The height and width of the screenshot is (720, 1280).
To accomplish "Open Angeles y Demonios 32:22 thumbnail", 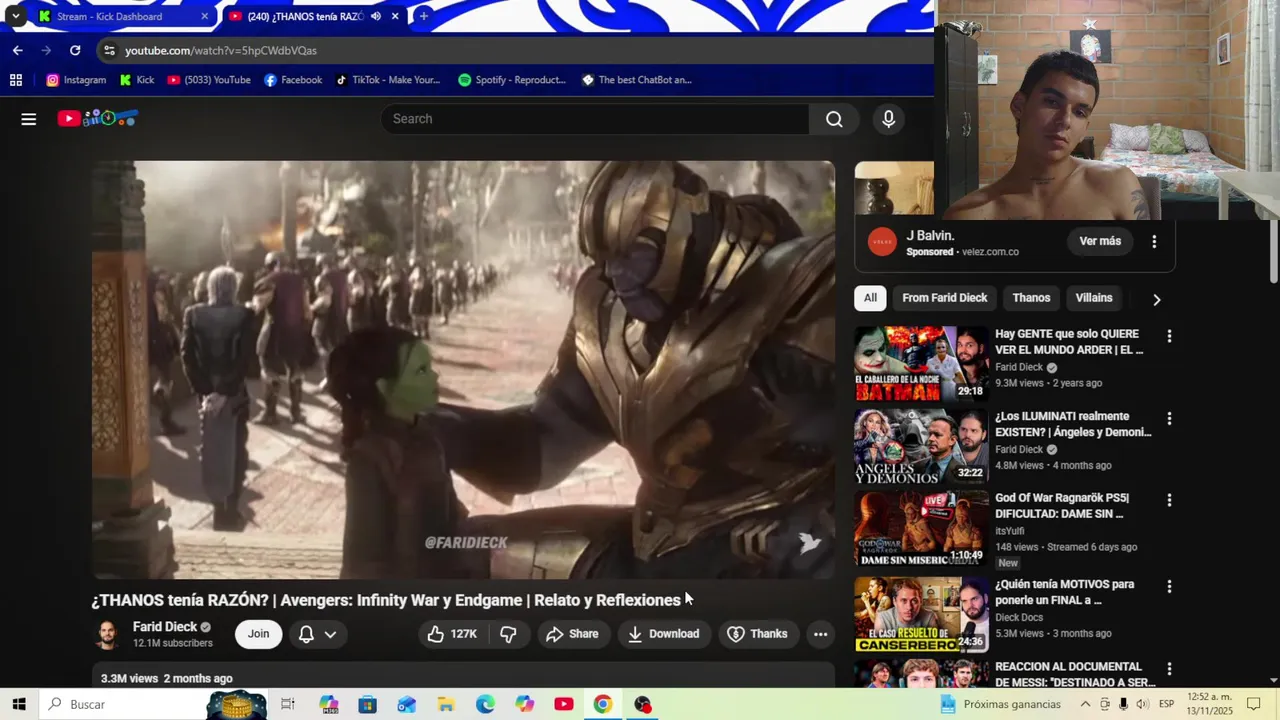I will pos(921,446).
